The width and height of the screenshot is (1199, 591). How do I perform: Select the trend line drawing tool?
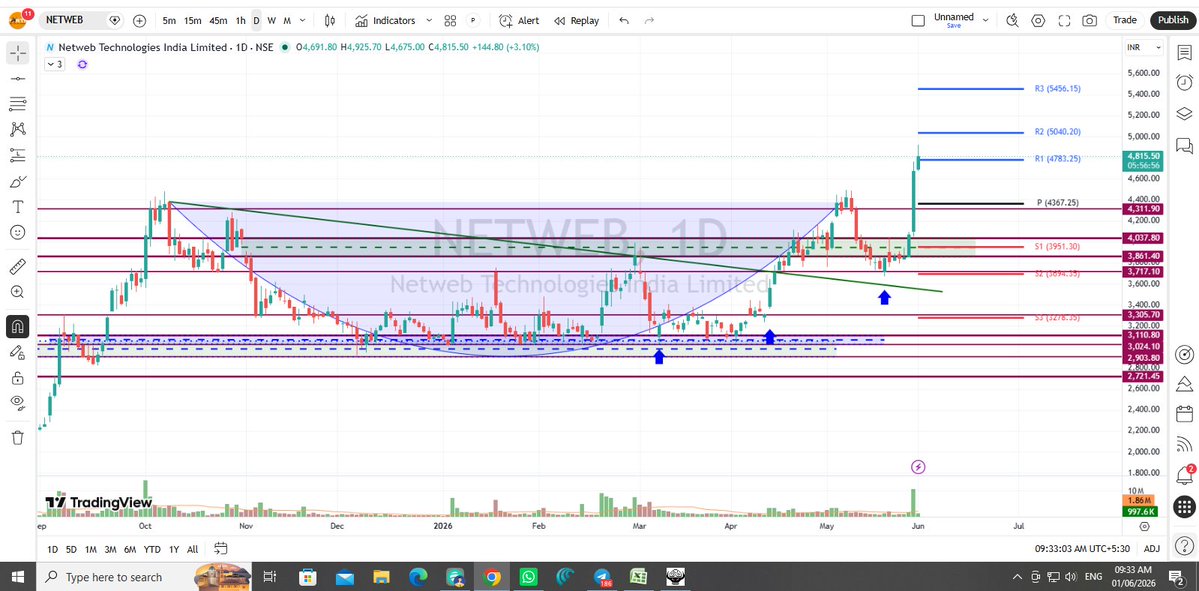click(18, 78)
